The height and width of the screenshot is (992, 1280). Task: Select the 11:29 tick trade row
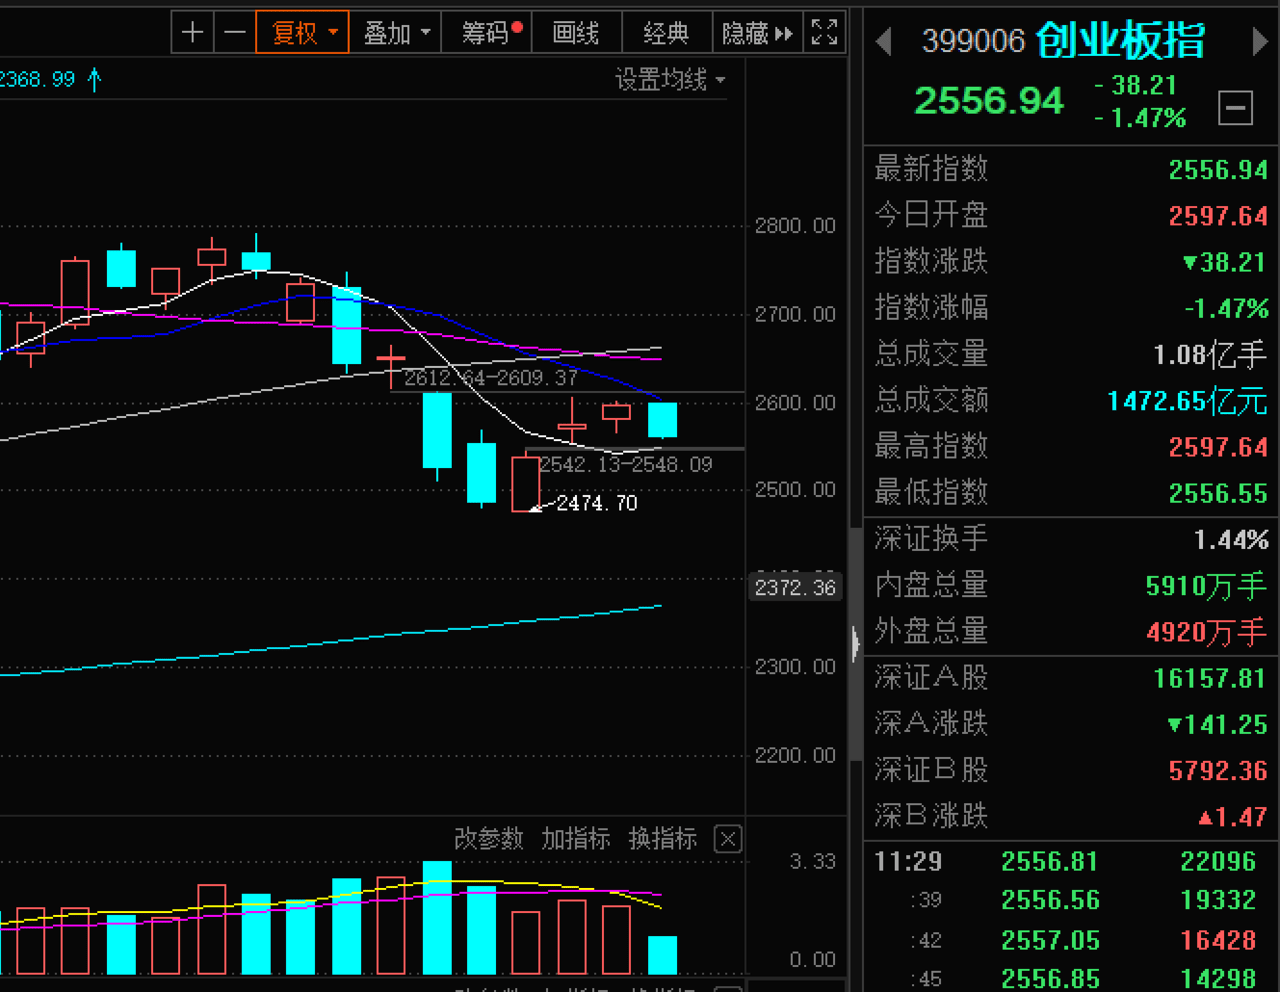coord(1071,862)
